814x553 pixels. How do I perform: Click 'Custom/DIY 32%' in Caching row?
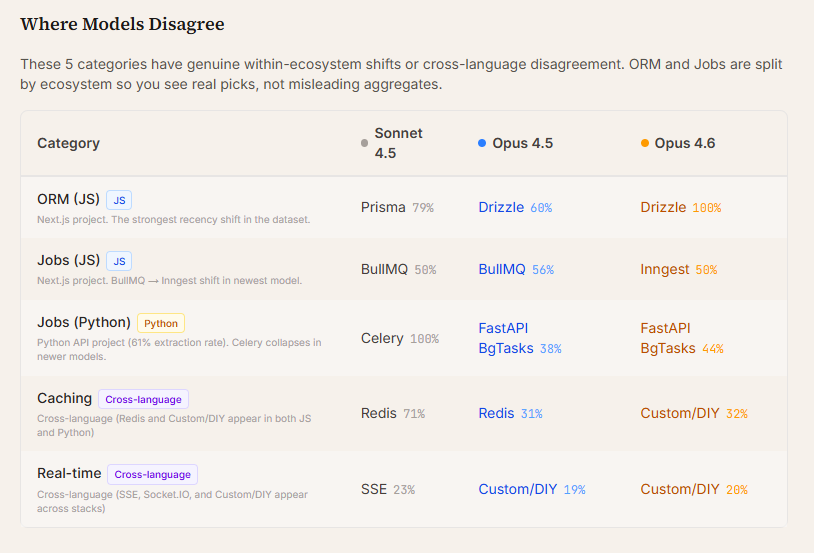[694, 413]
